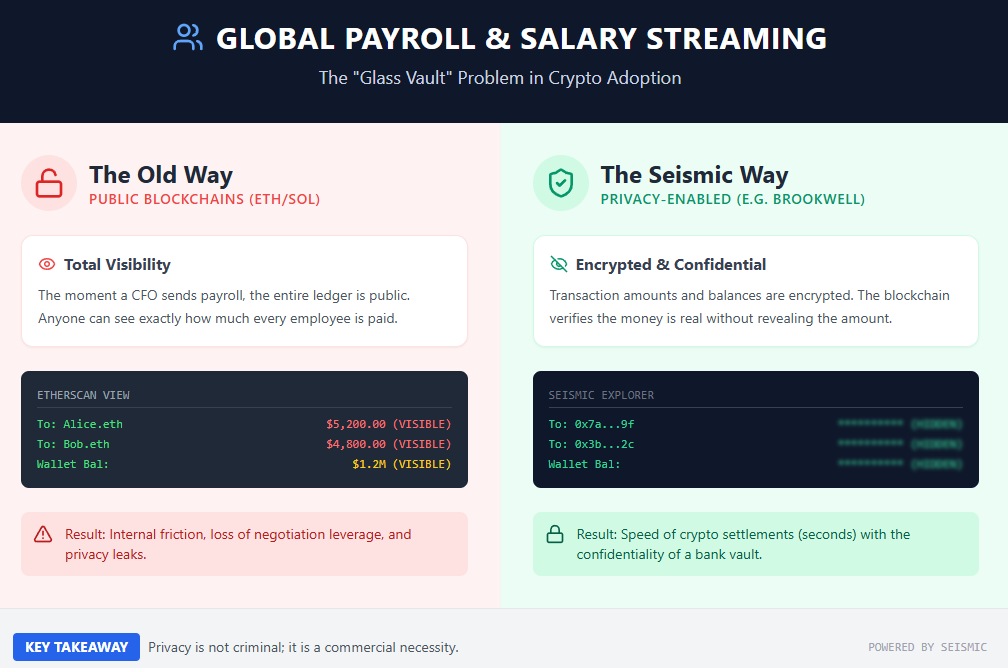Click the red eye icon beside Total Visibility

coord(47,264)
